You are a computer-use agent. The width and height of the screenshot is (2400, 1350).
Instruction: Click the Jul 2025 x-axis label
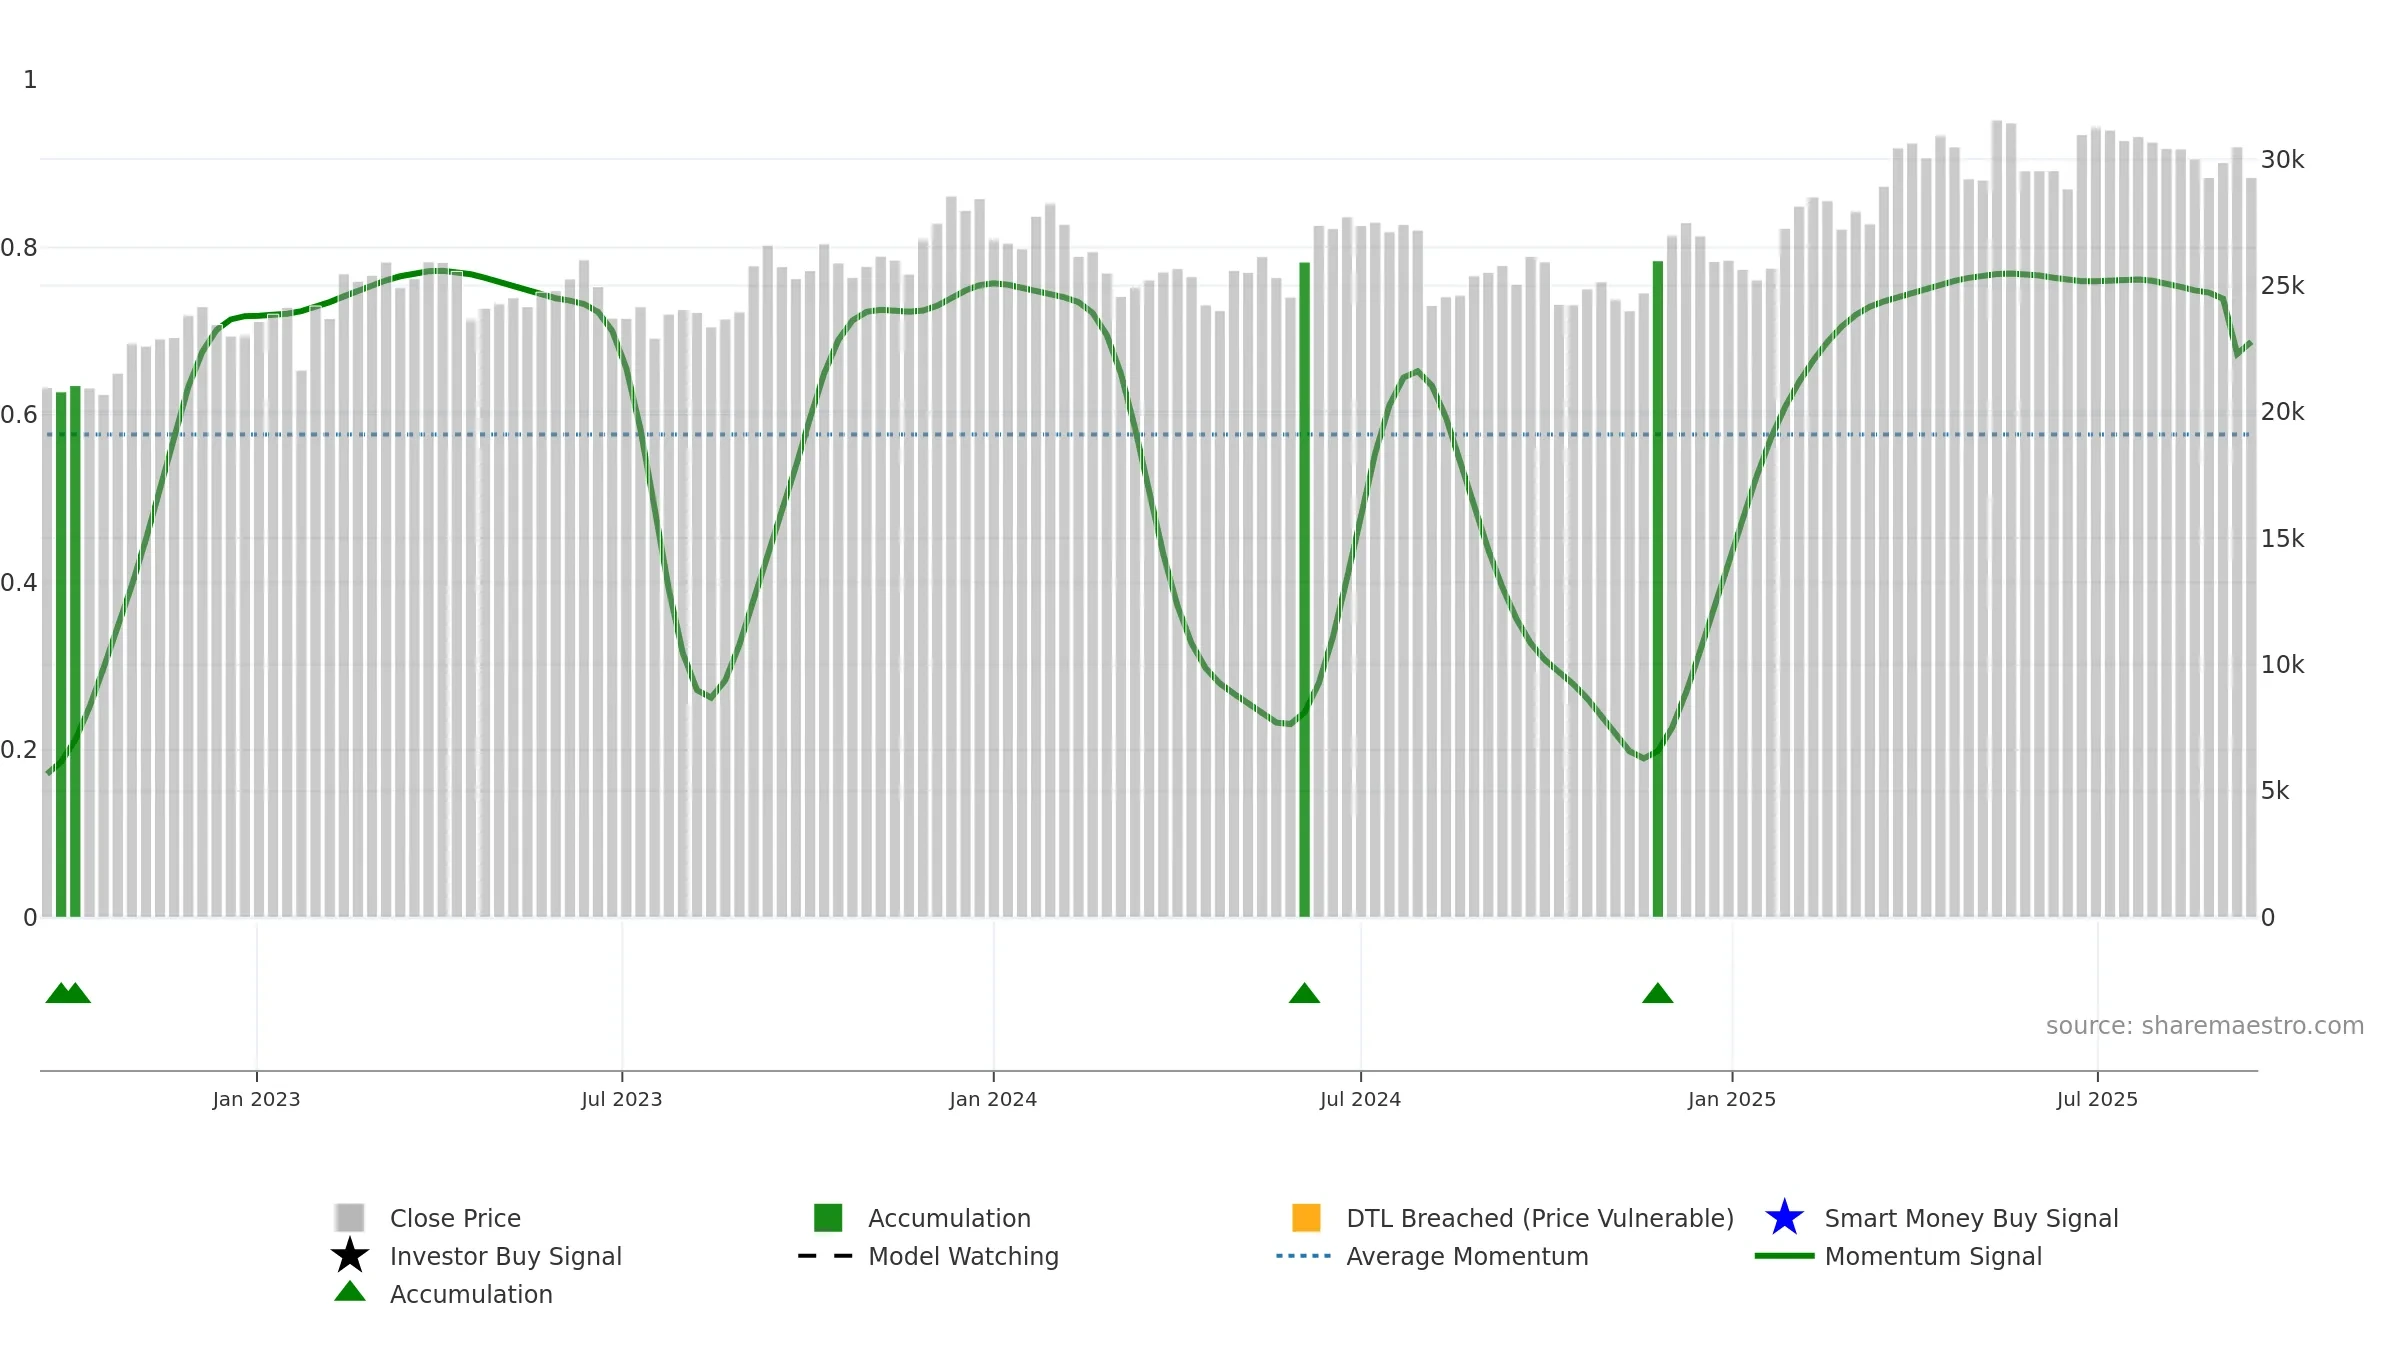(x=2097, y=1099)
